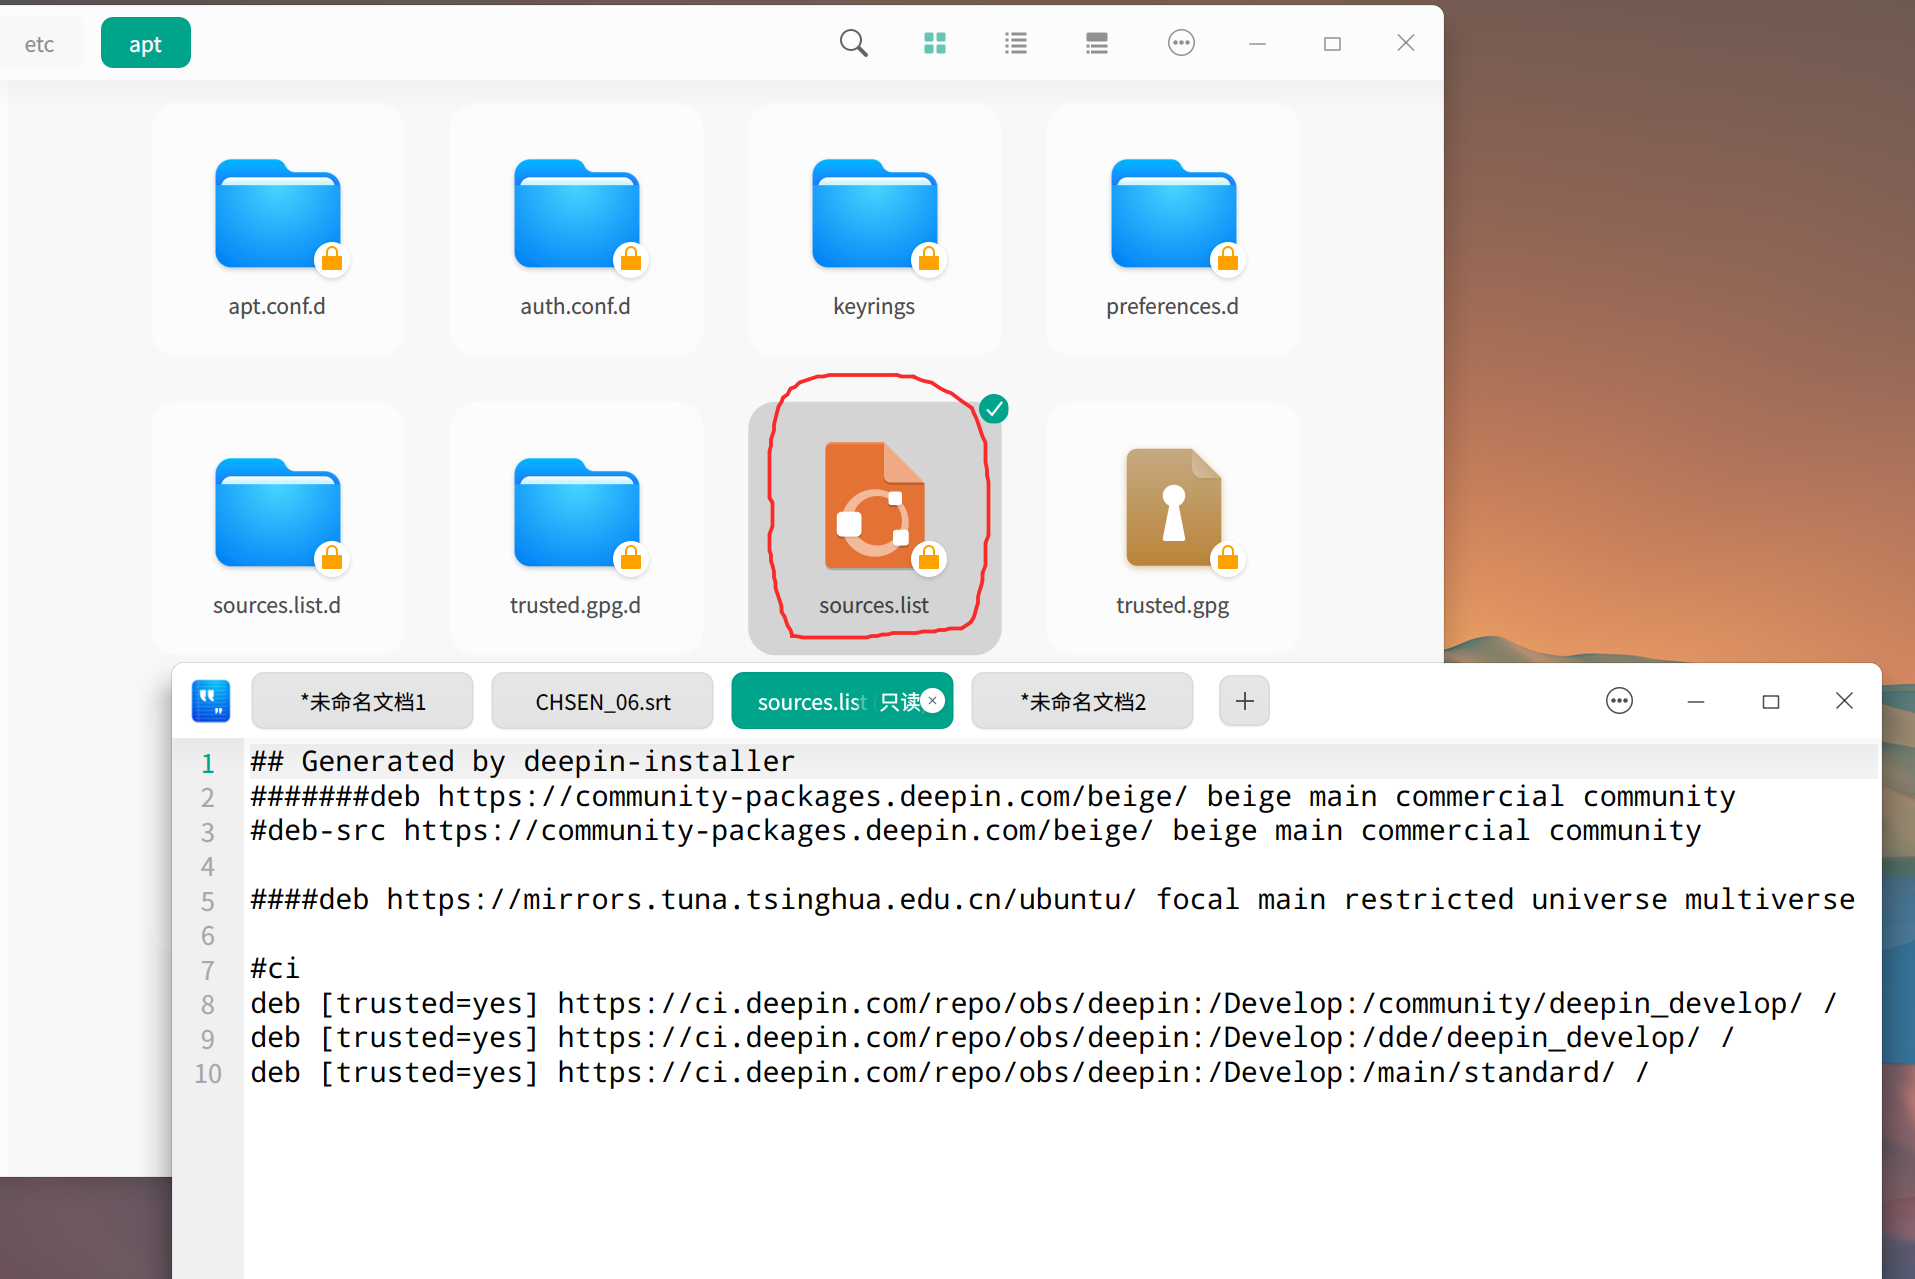
Task: Switch to the *未命名文档1 tab
Action: click(x=362, y=701)
